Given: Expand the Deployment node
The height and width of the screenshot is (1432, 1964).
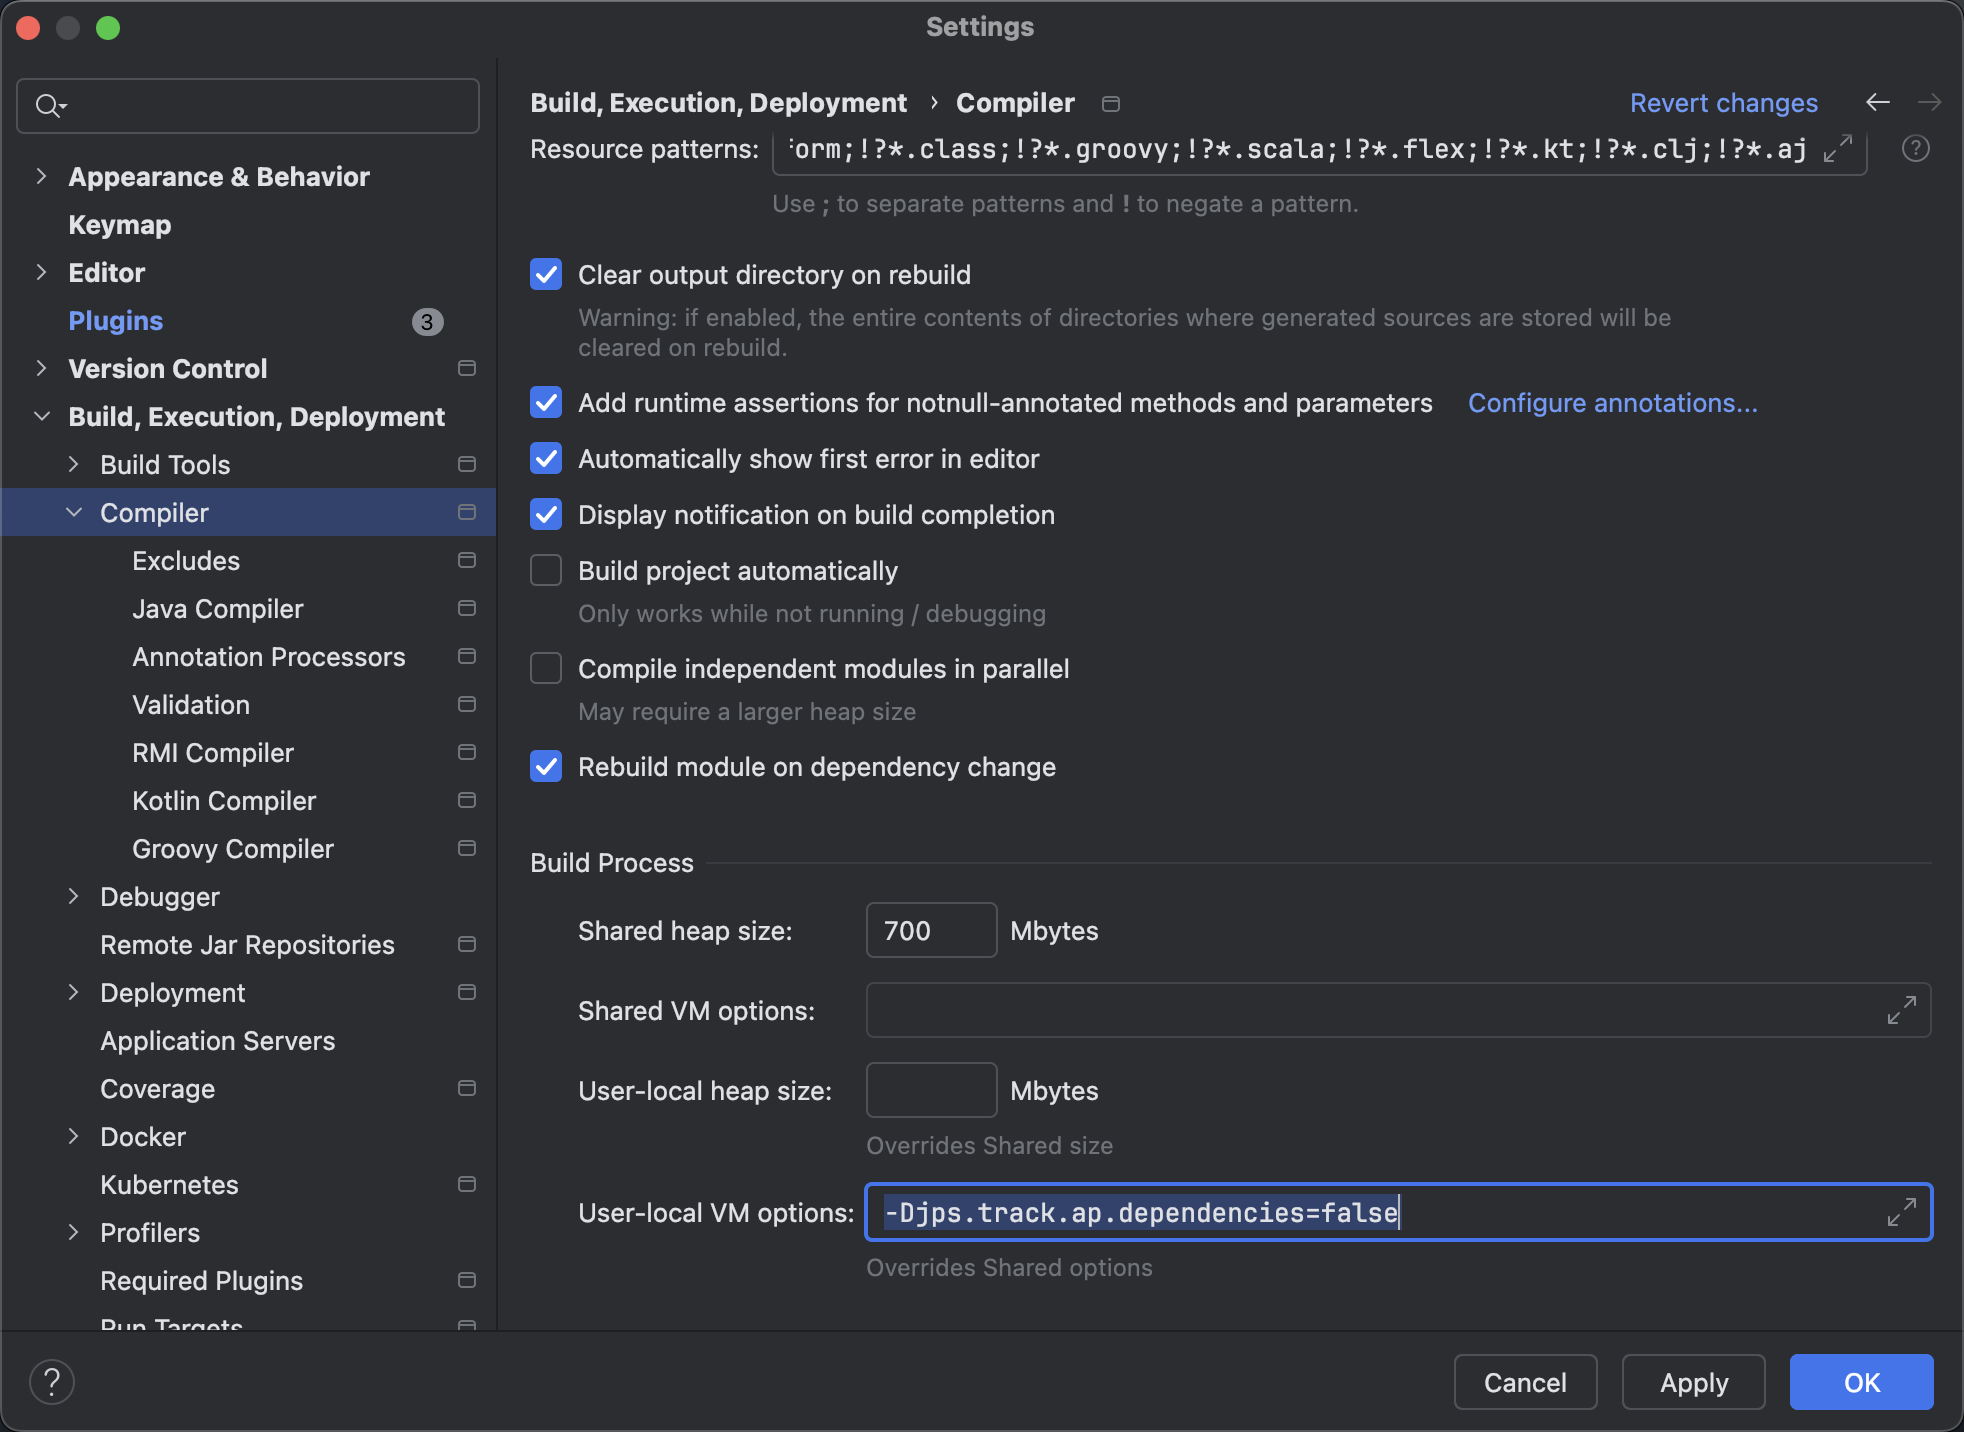Looking at the screenshot, I should point(73,992).
